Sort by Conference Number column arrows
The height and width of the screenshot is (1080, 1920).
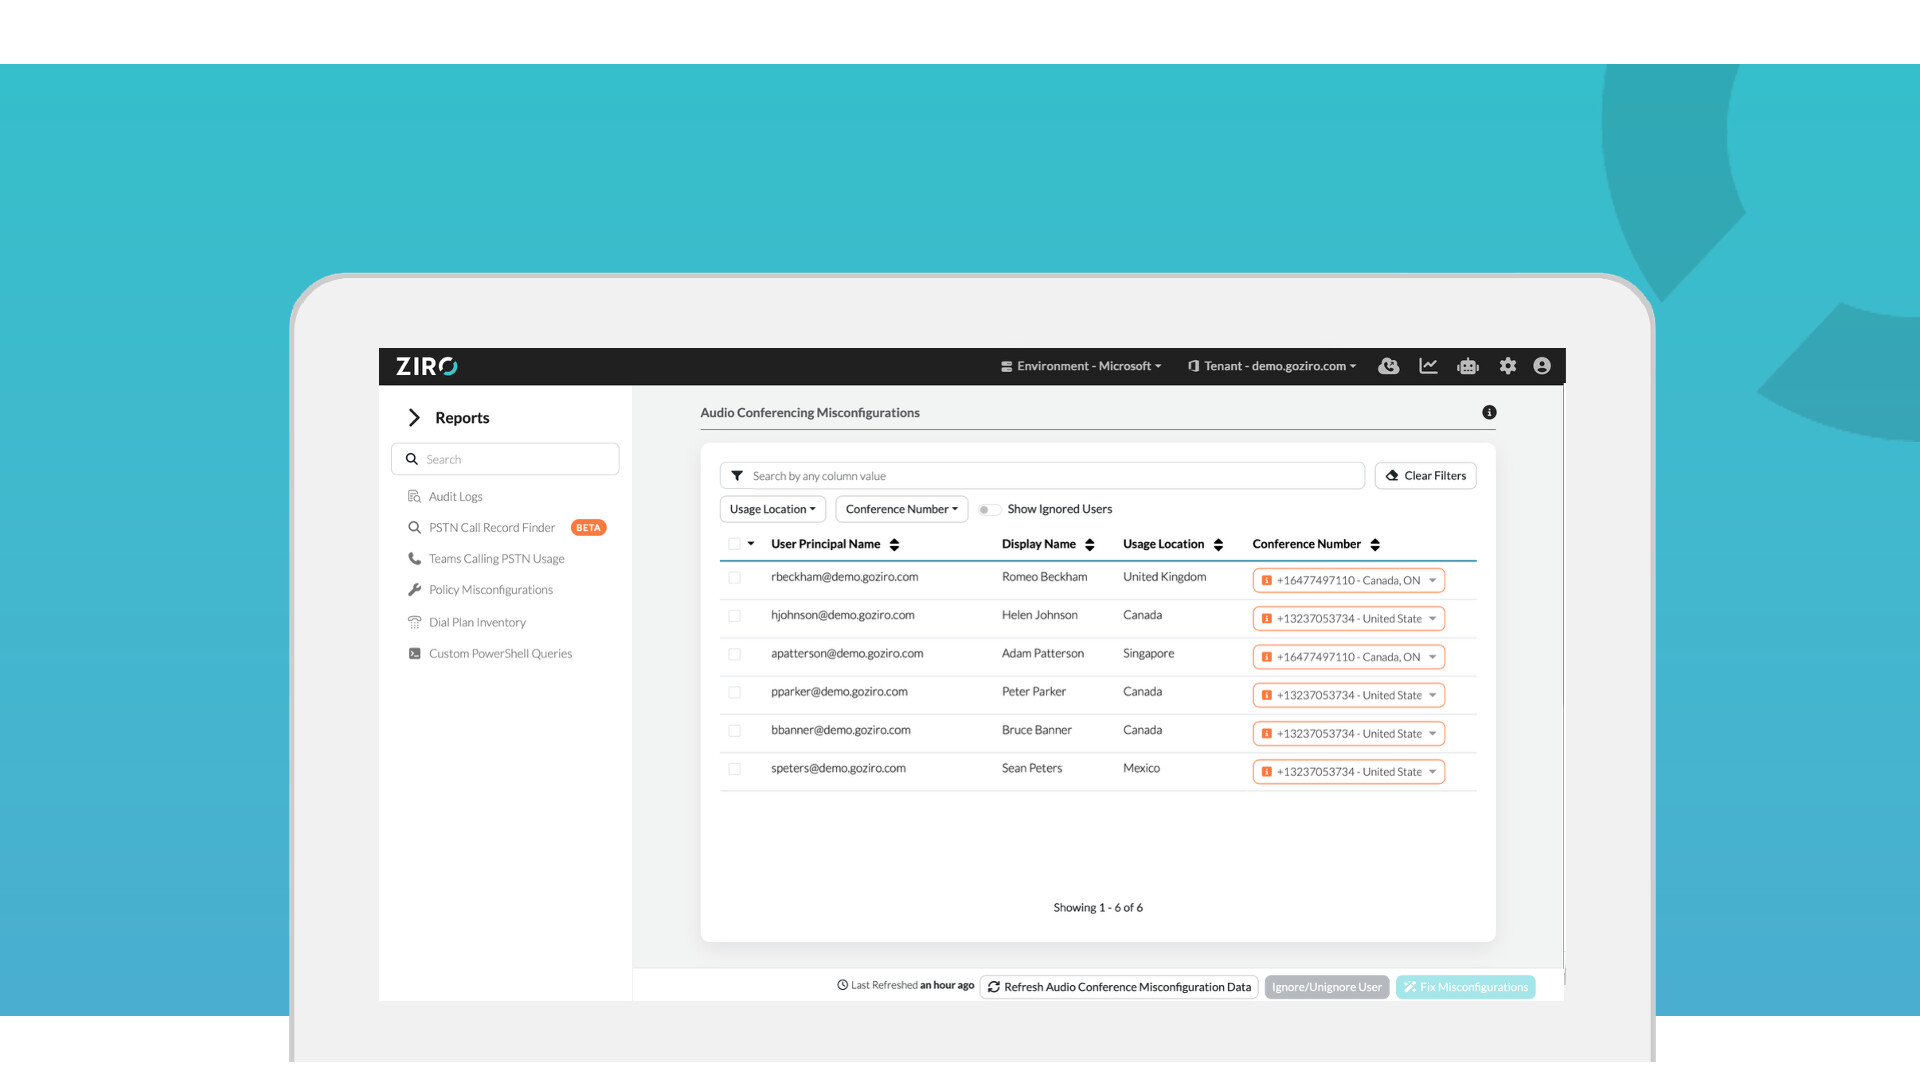coord(1375,545)
